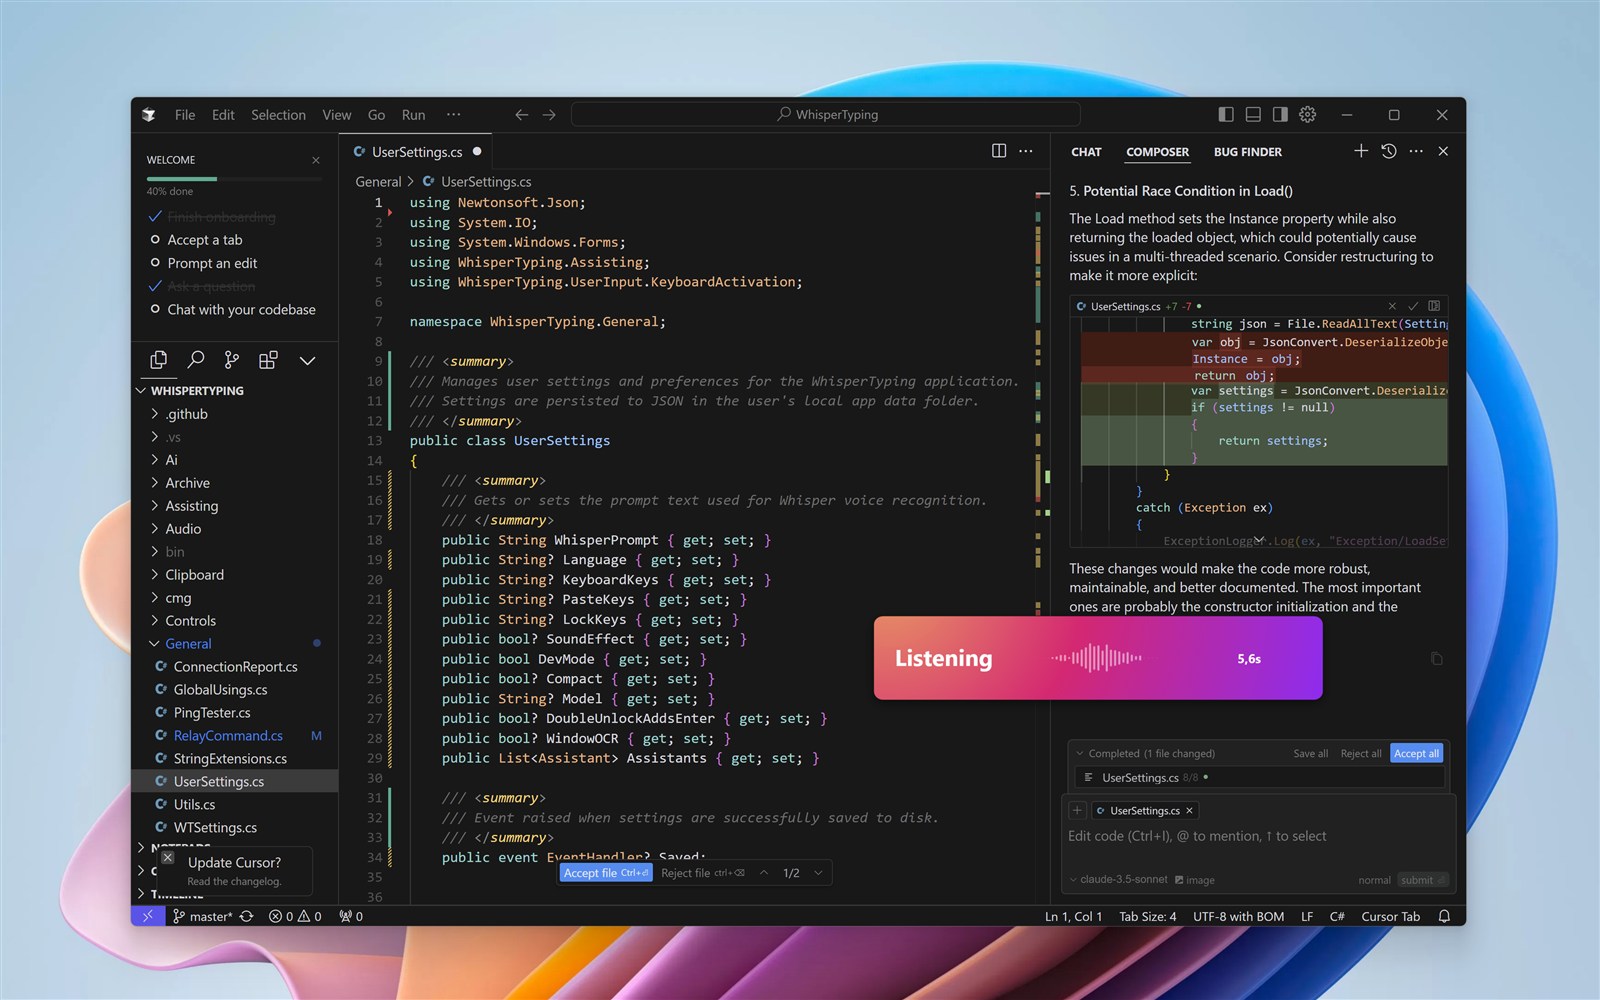
Task: Click the Settings gear in the title bar
Action: pyautogui.click(x=1307, y=114)
